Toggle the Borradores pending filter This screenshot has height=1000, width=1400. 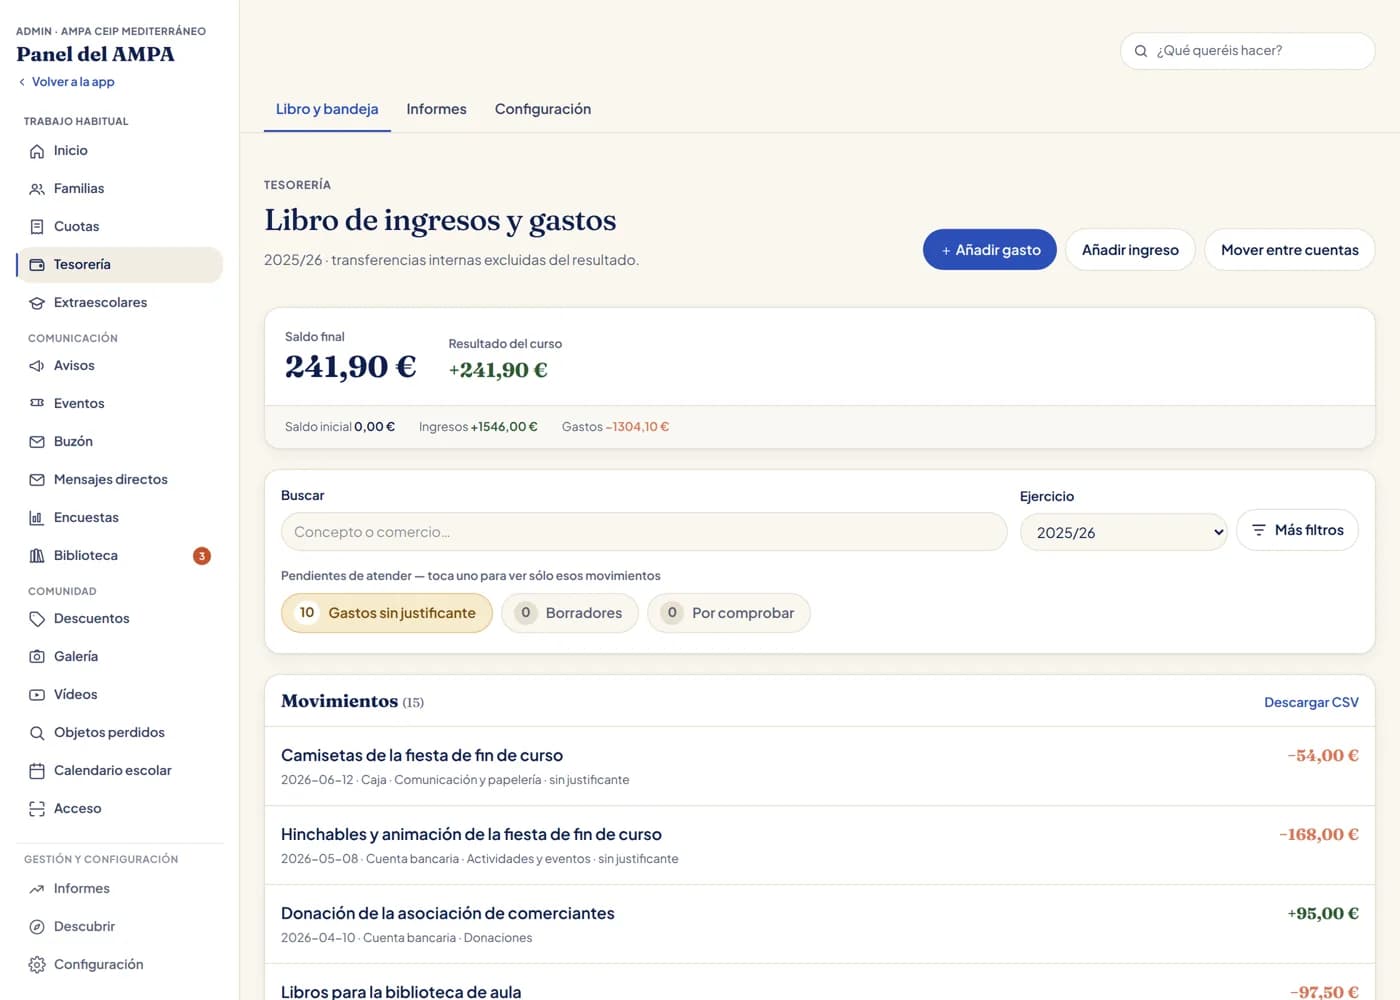[570, 613]
